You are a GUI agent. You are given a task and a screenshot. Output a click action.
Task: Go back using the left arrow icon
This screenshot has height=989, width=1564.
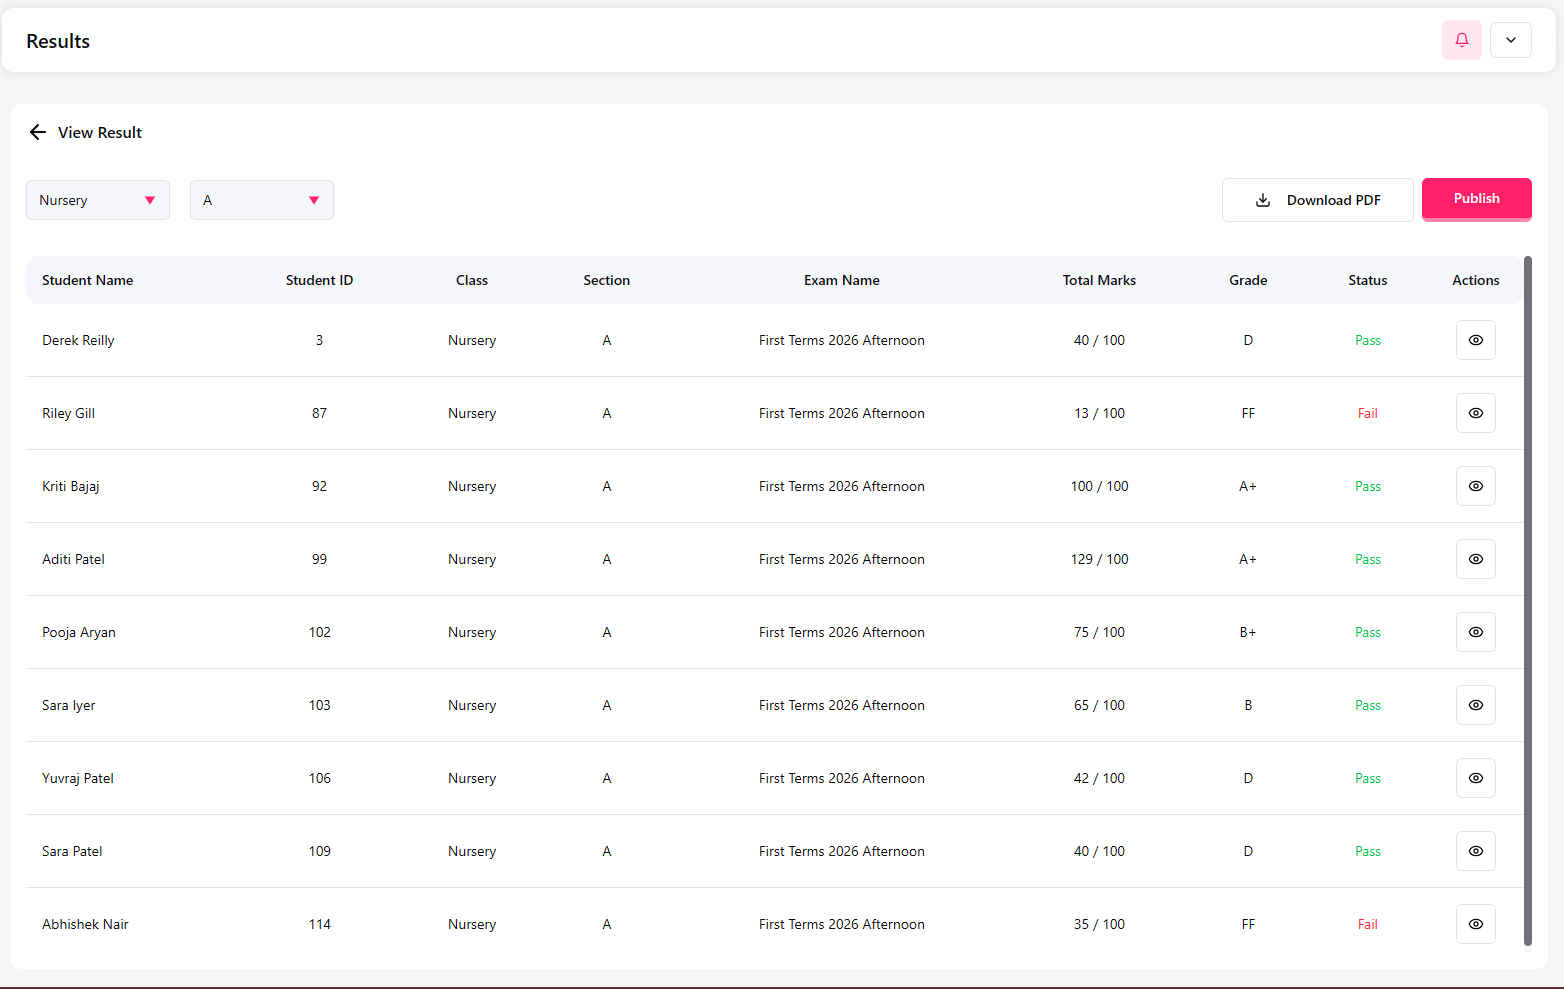[38, 132]
